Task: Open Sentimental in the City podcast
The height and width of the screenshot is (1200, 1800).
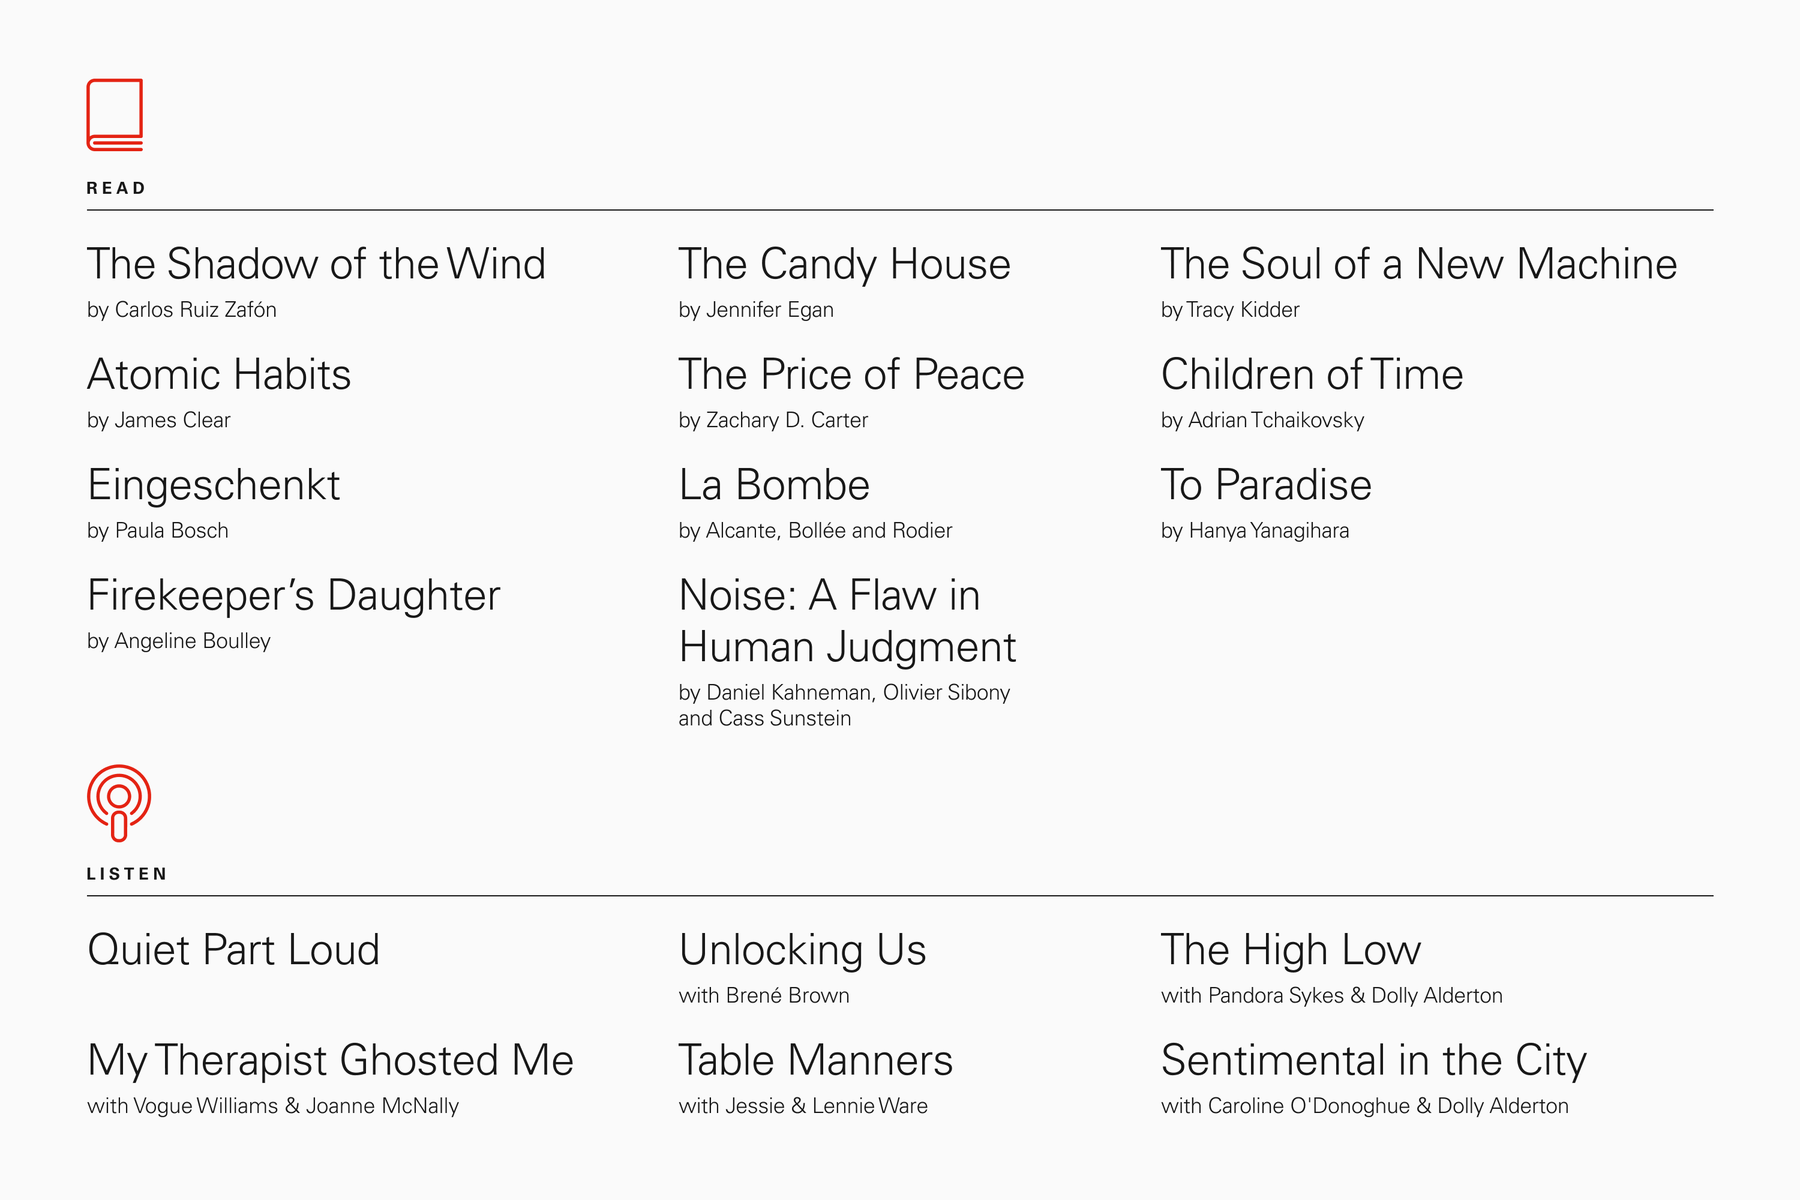Action: 1374,1060
